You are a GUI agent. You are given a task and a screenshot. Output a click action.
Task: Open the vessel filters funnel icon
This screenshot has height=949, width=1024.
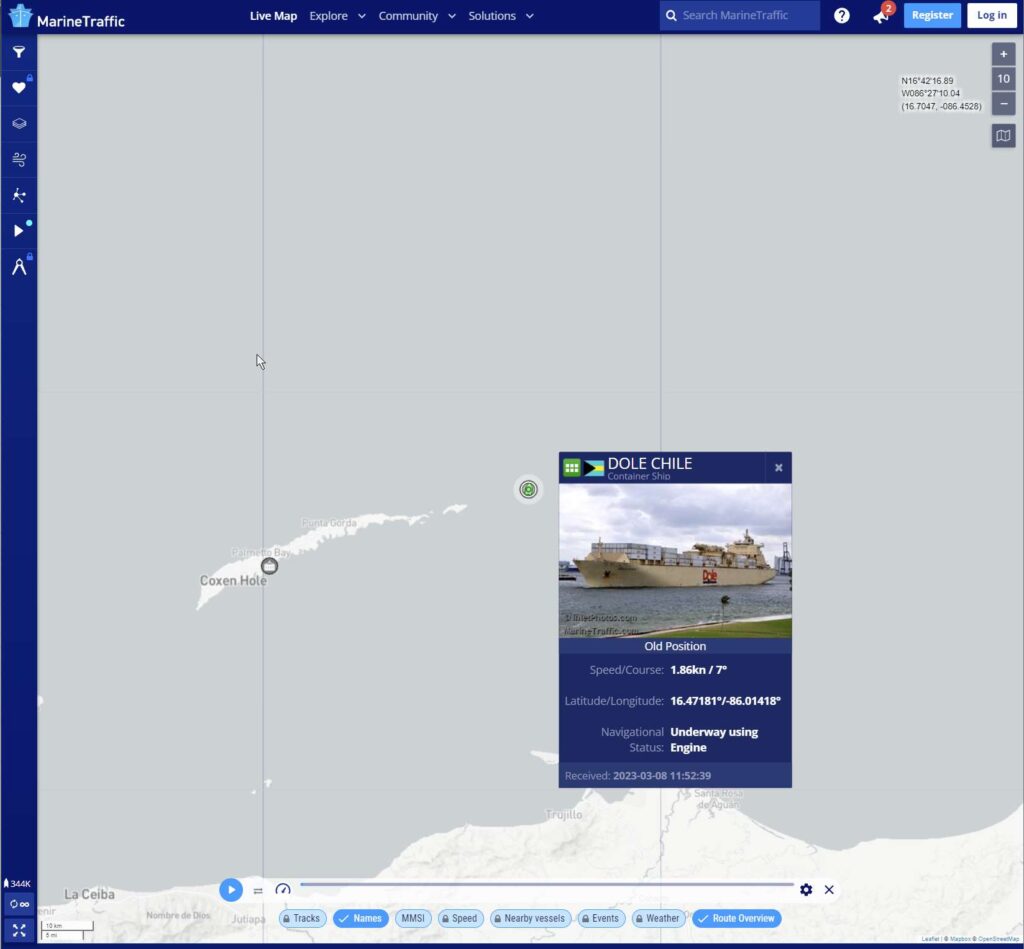click(18, 52)
